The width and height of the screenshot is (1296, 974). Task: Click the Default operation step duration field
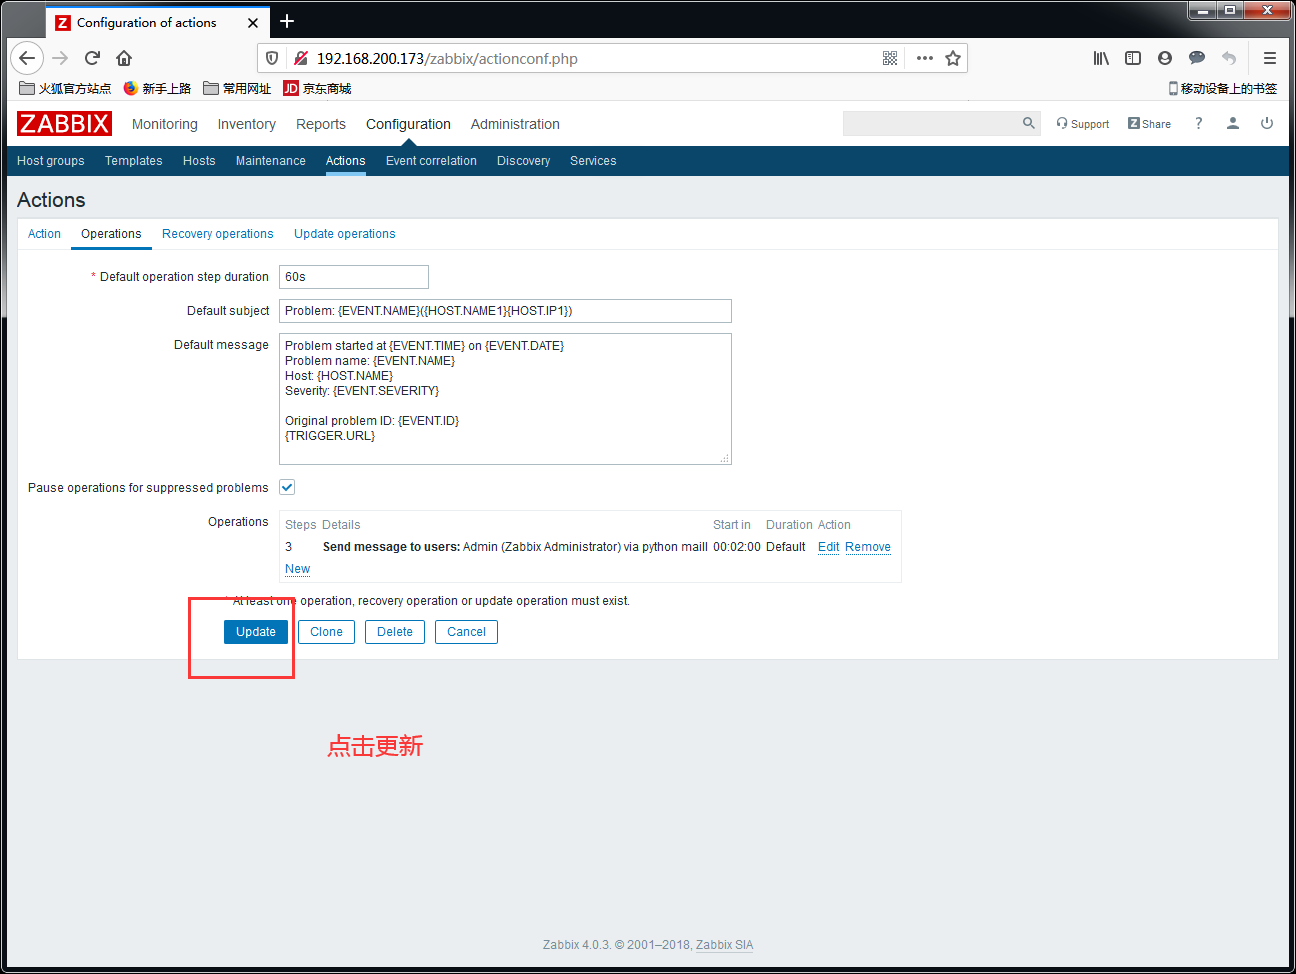click(x=354, y=277)
